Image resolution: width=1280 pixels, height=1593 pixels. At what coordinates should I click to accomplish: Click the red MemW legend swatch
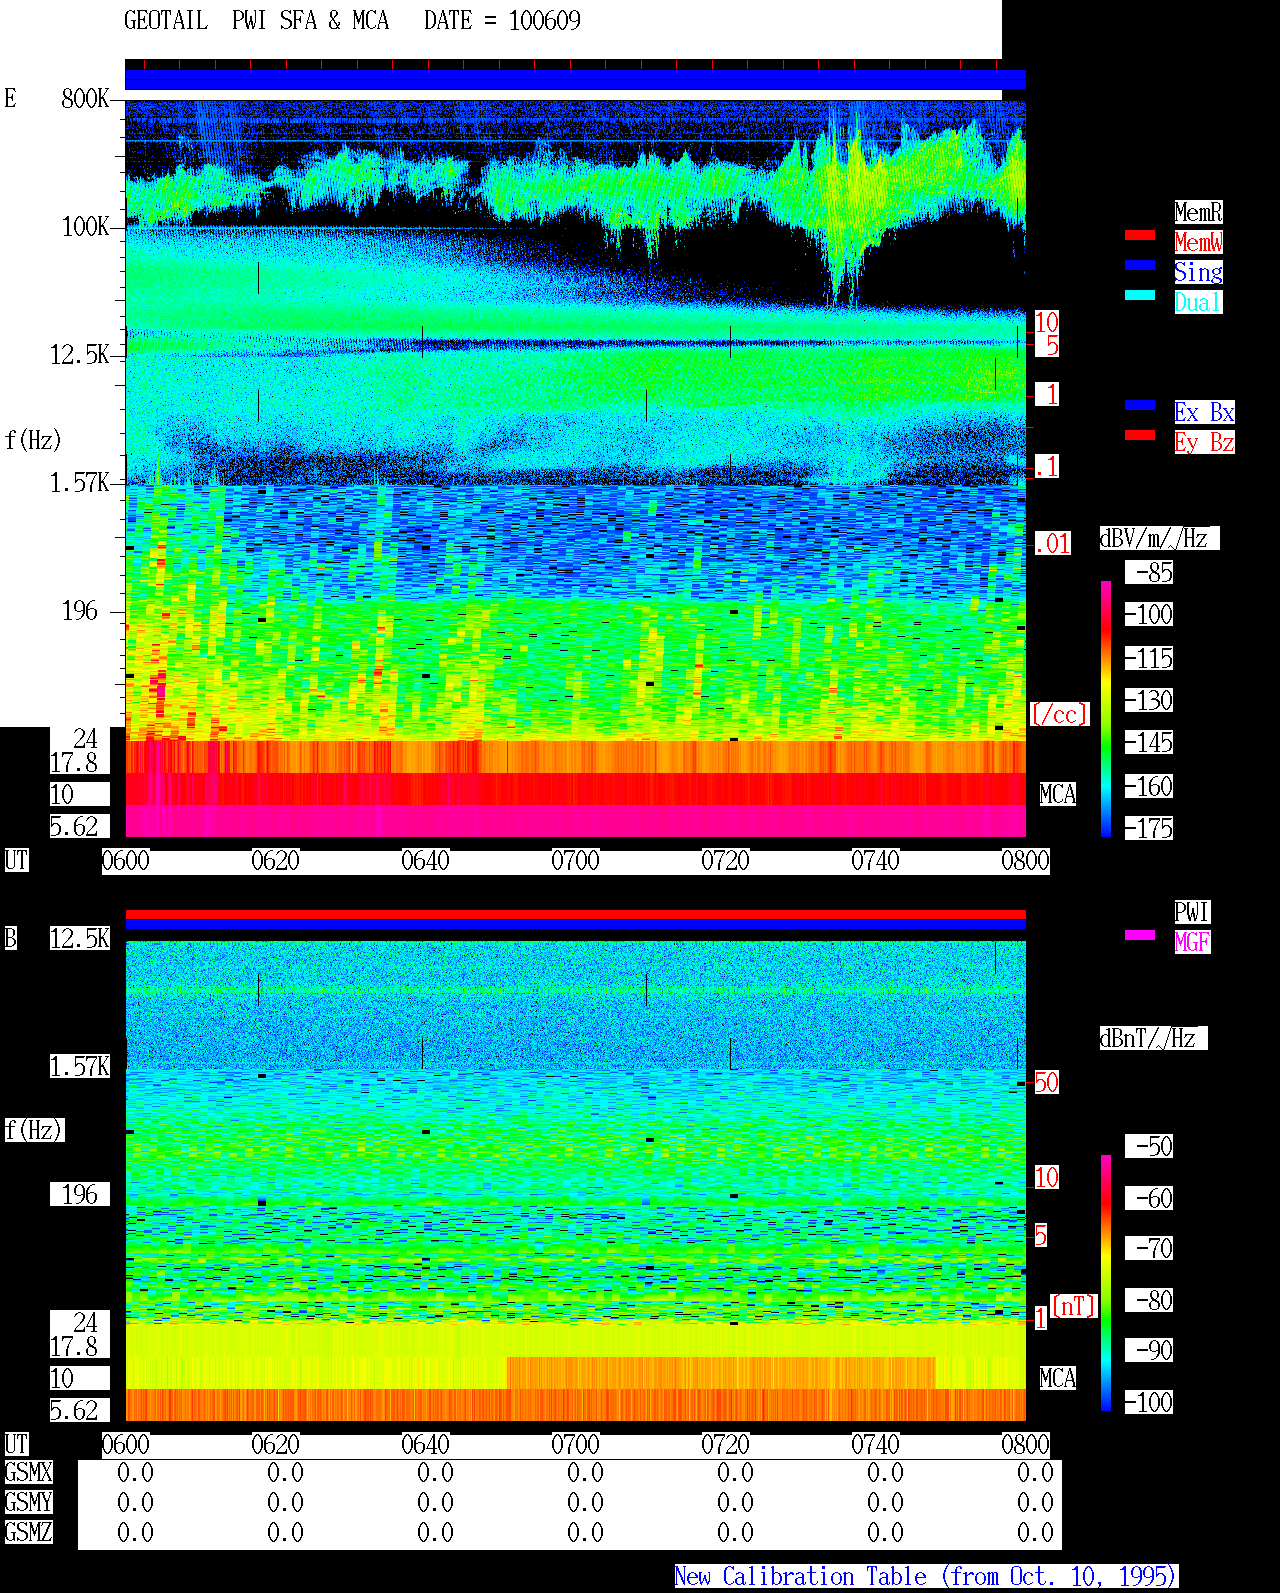[x=1140, y=235]
